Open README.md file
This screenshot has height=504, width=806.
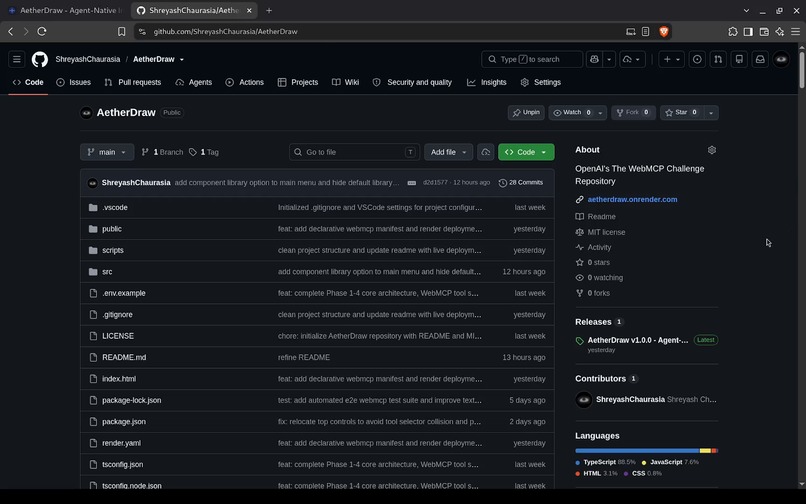(124, 357)
